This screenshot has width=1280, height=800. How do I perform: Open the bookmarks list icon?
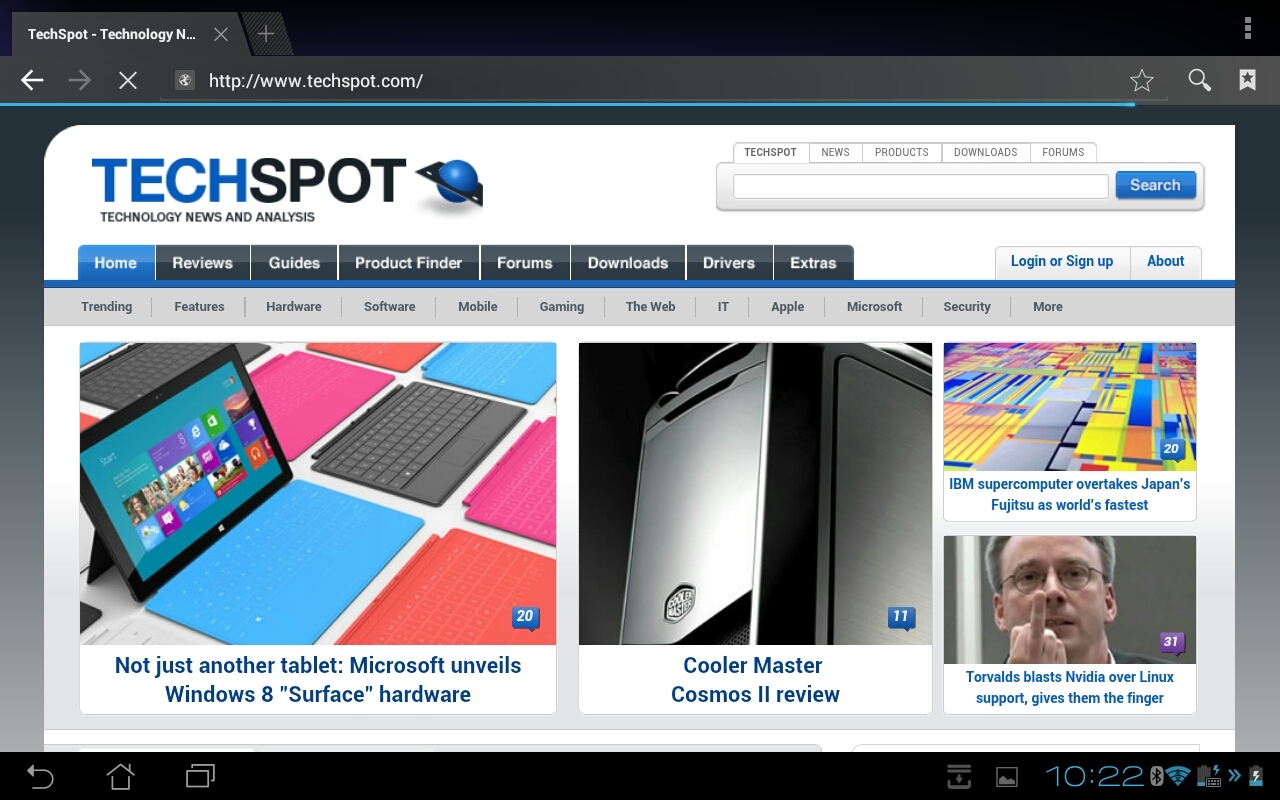tap(1247, 81)
